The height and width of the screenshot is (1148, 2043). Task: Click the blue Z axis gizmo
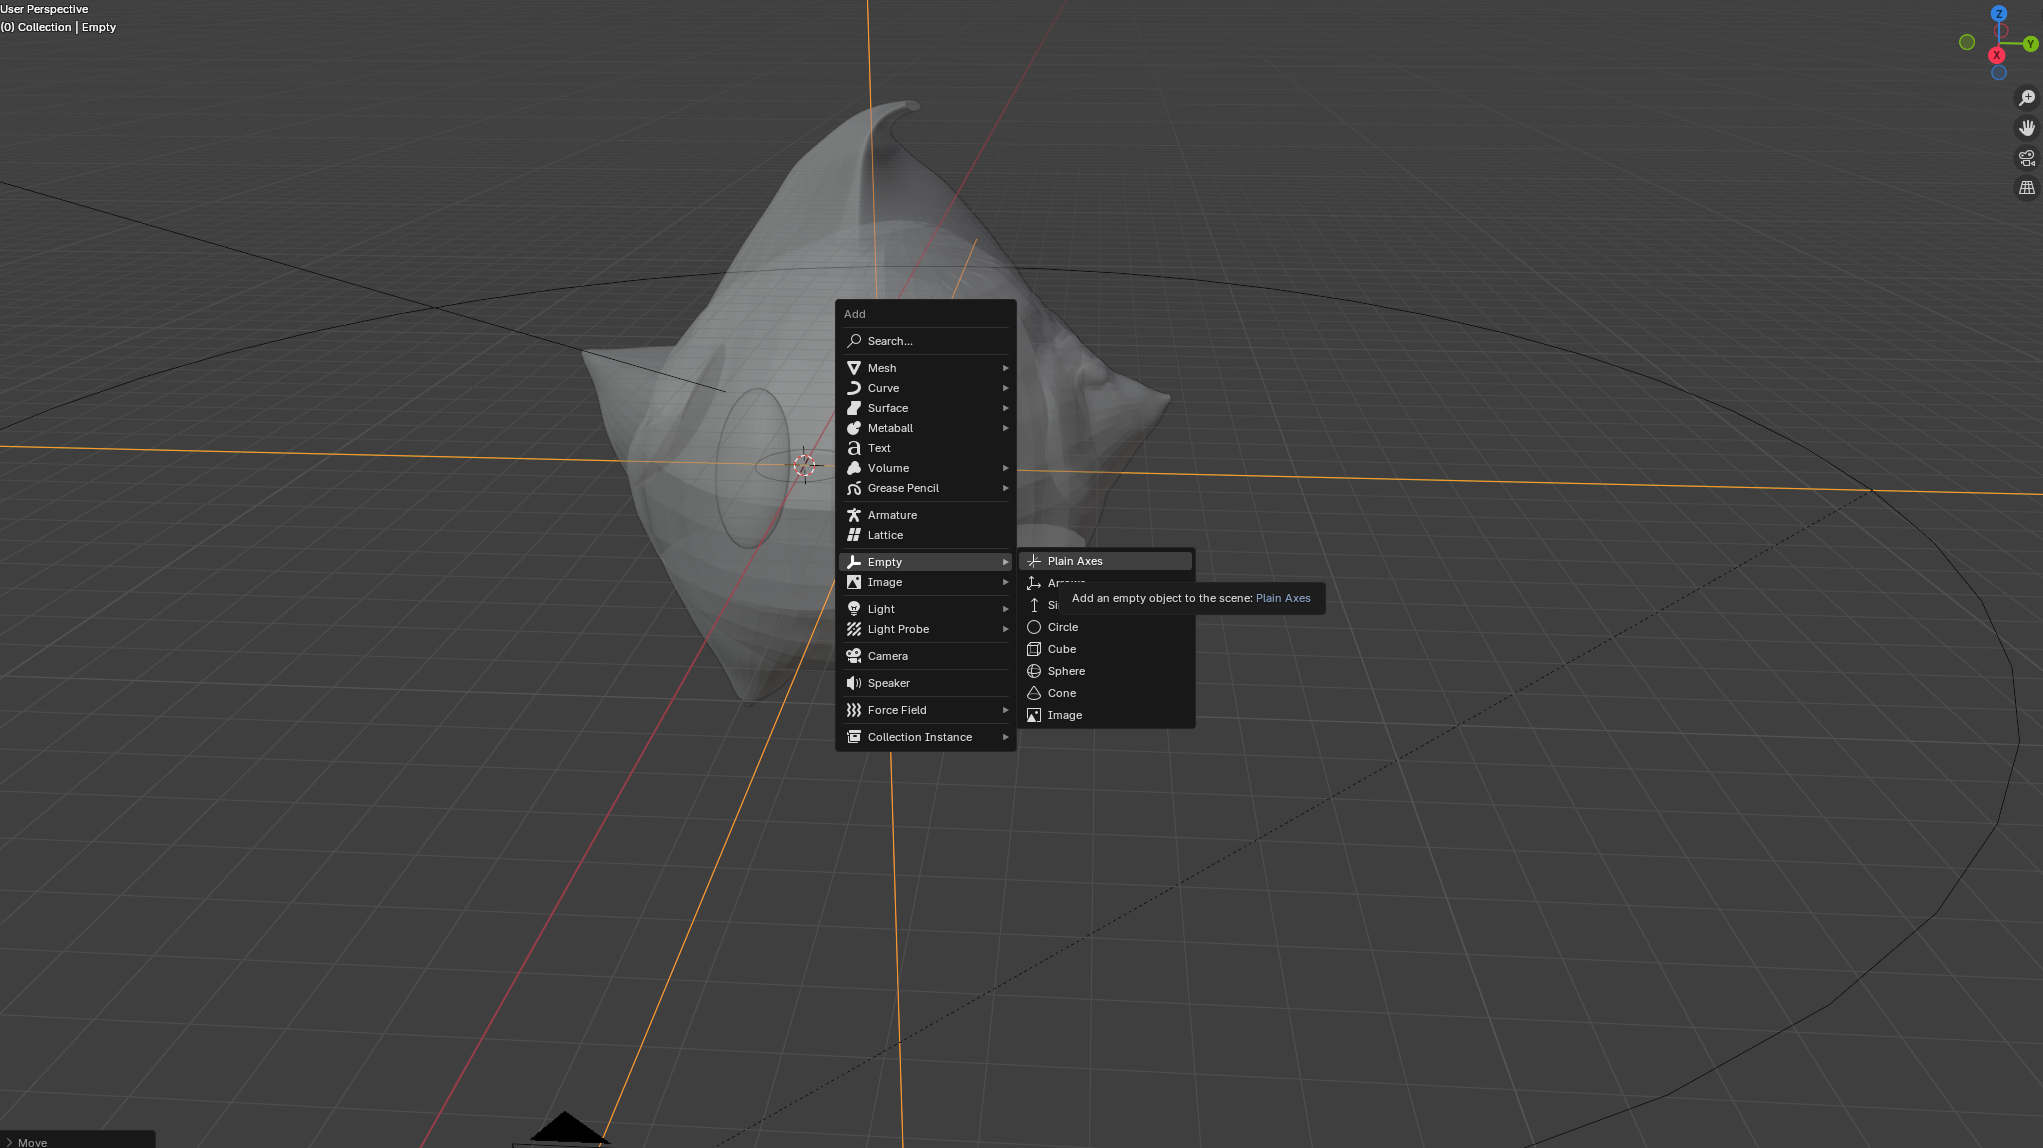1998,14
